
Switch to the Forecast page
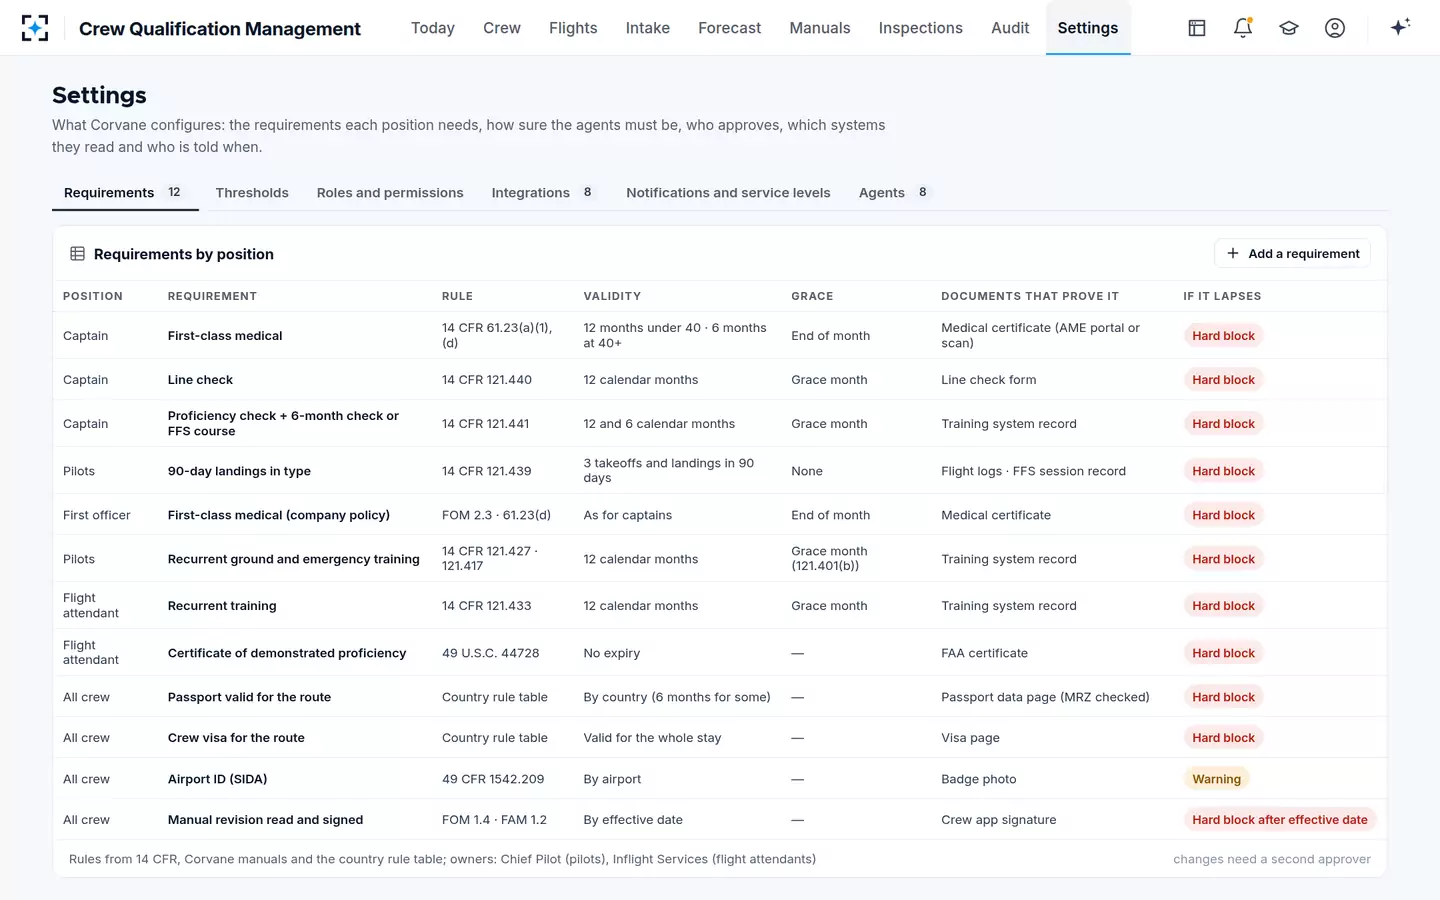[730, 28]
